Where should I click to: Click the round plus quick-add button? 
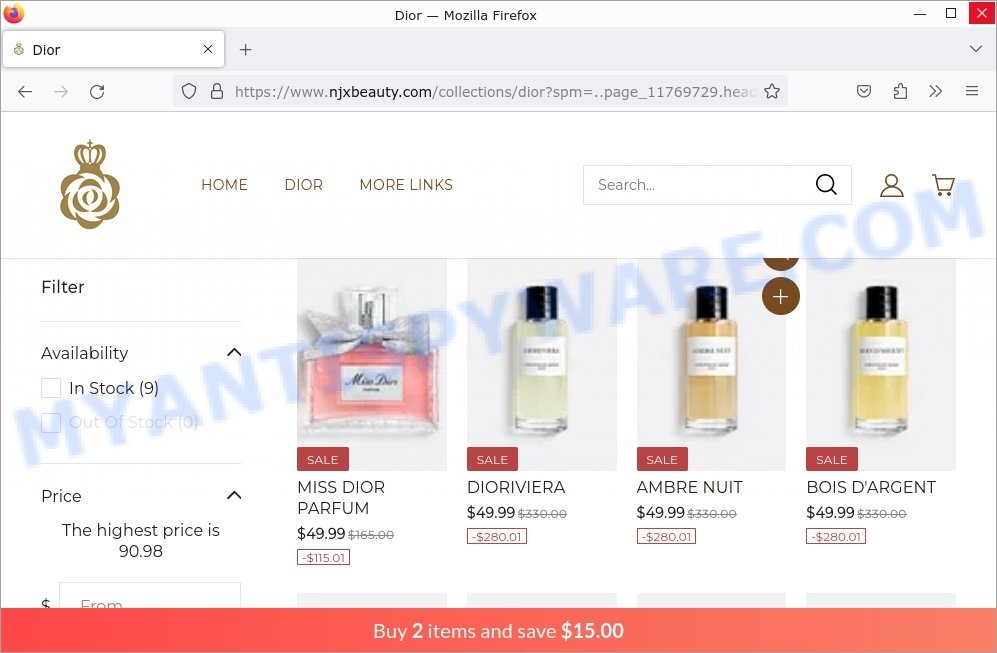780,296
